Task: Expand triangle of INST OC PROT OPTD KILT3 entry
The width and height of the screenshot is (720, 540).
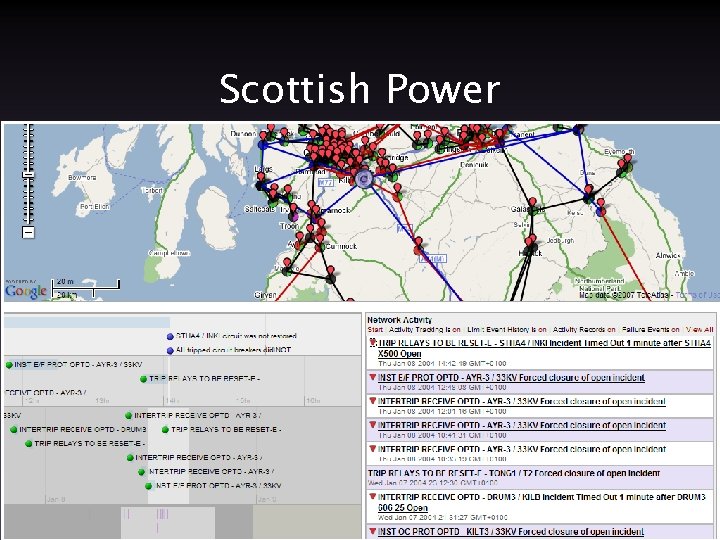Action: [x=373, y=531]
